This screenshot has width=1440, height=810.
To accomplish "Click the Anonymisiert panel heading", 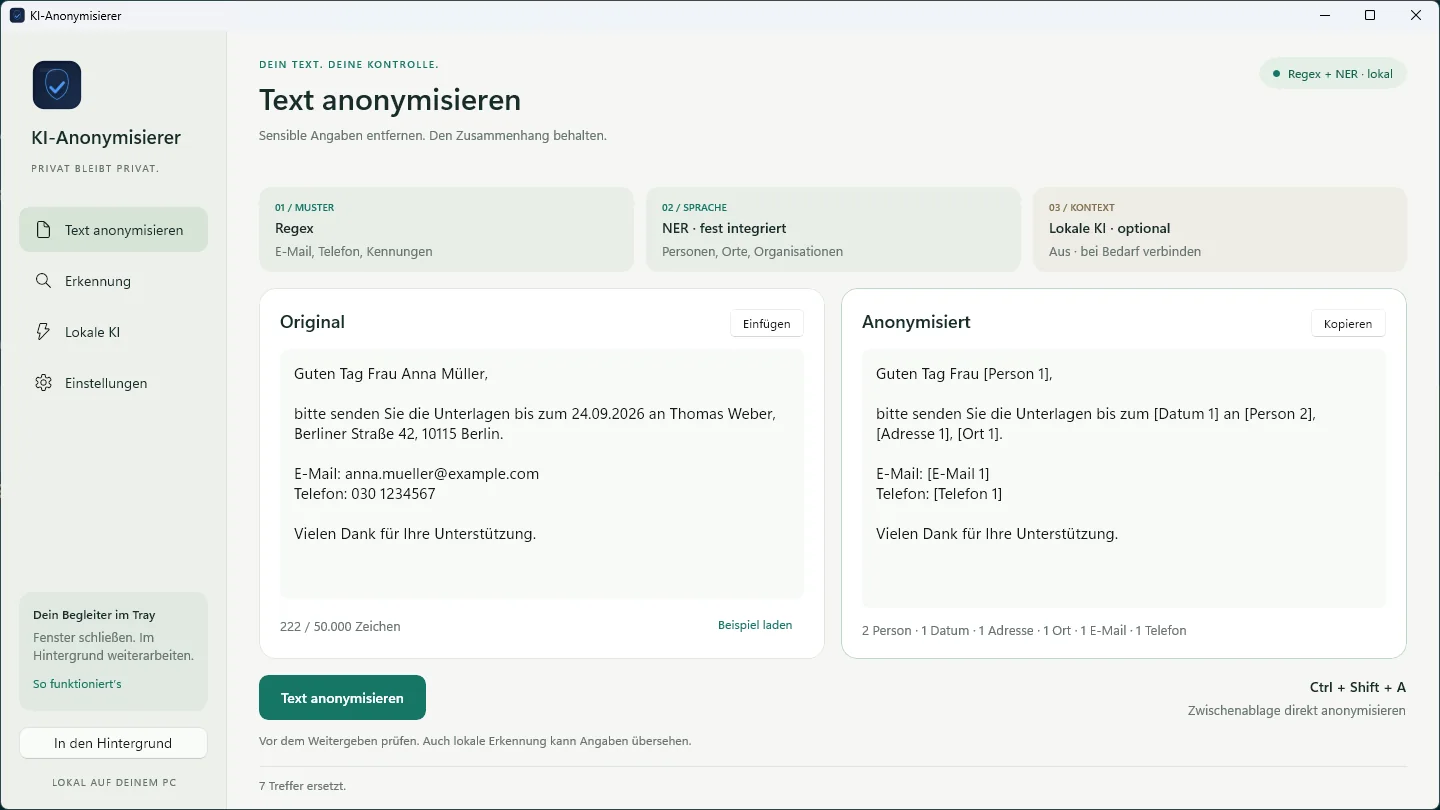I will 916,322.
